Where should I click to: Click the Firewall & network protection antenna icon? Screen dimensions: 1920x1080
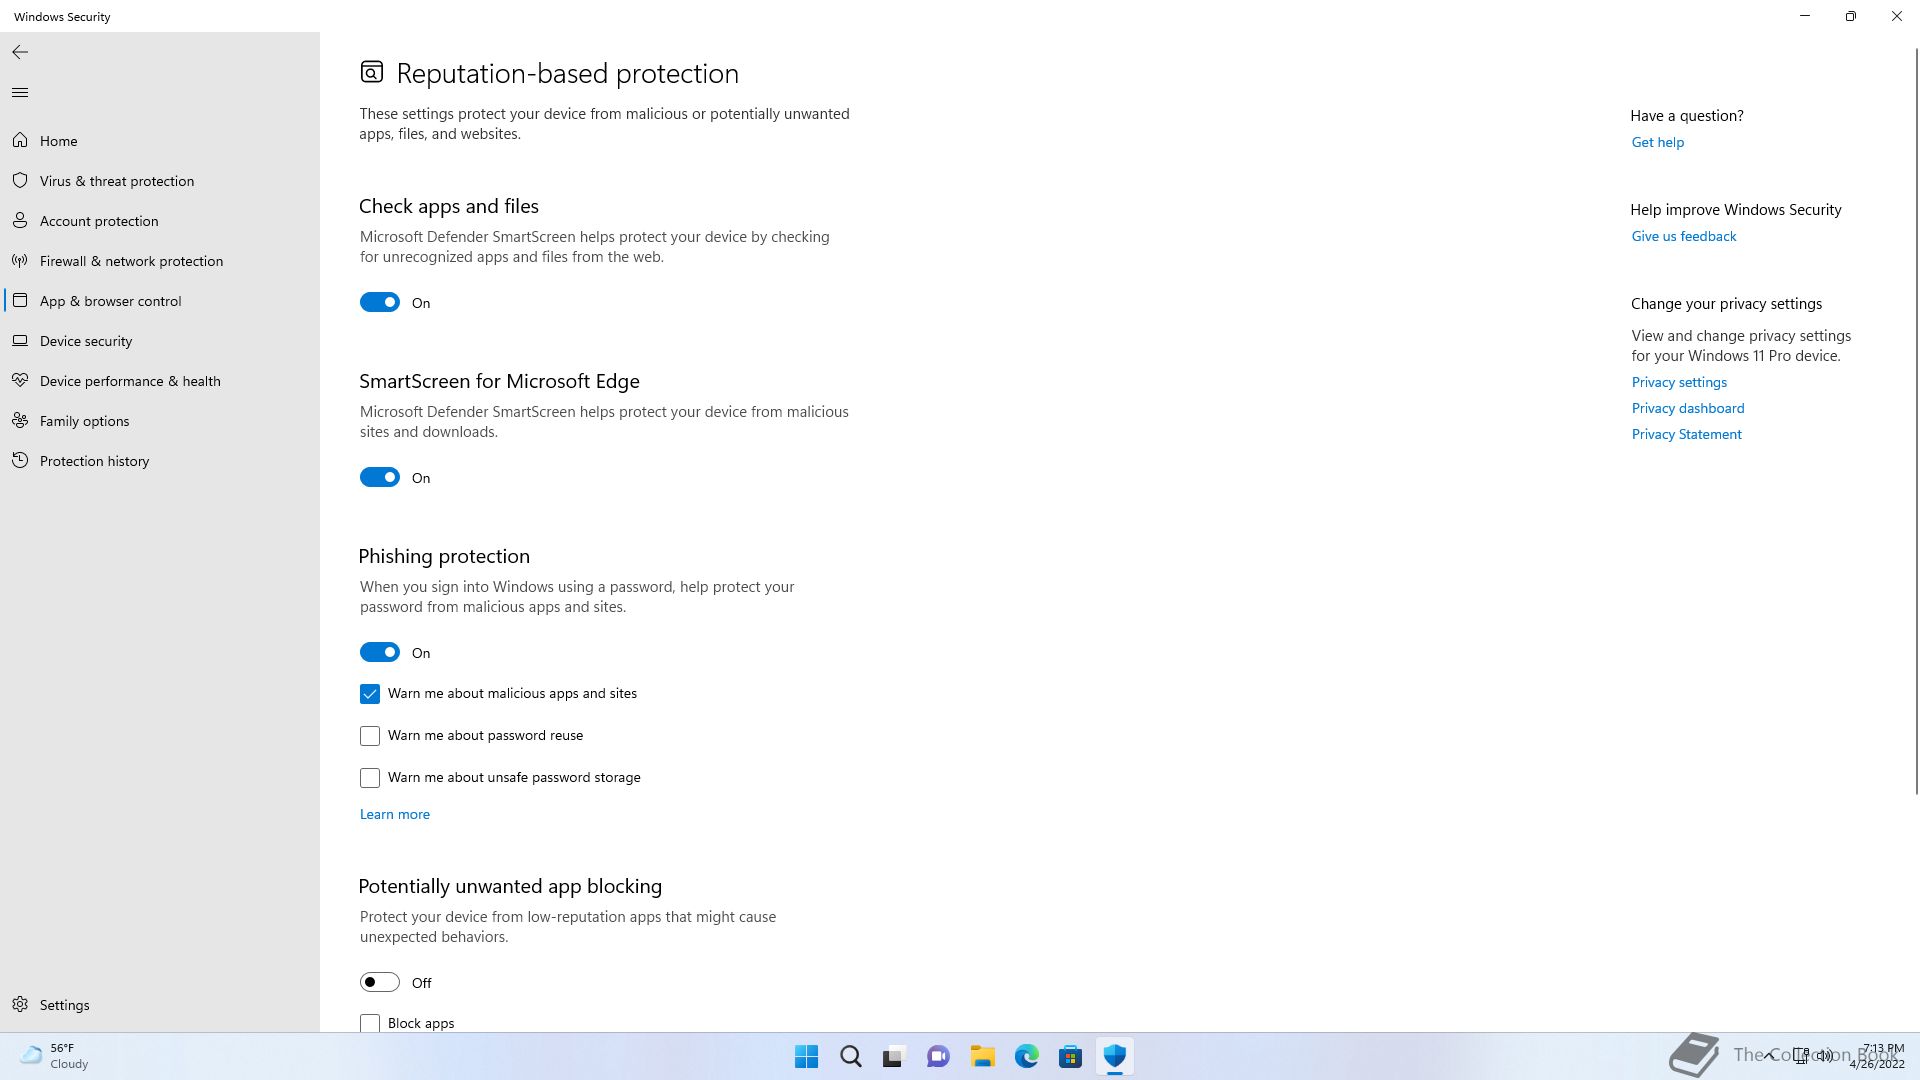(20, 261)
